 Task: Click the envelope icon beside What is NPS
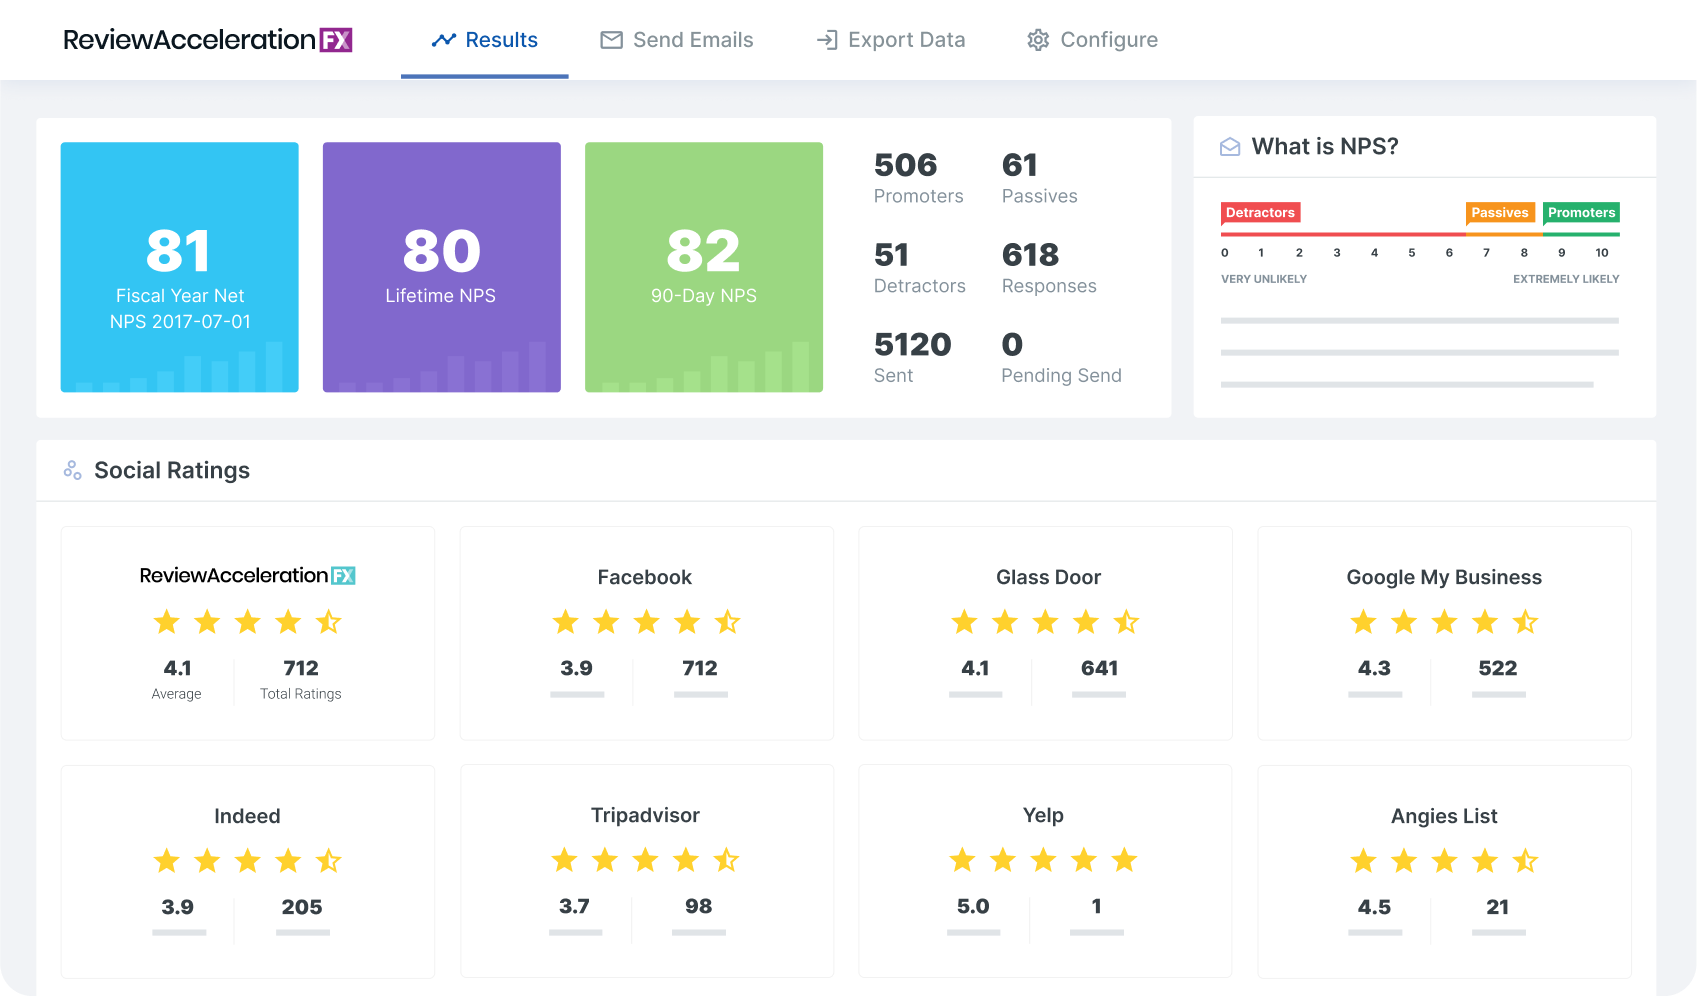click(x=1230, y=146)
